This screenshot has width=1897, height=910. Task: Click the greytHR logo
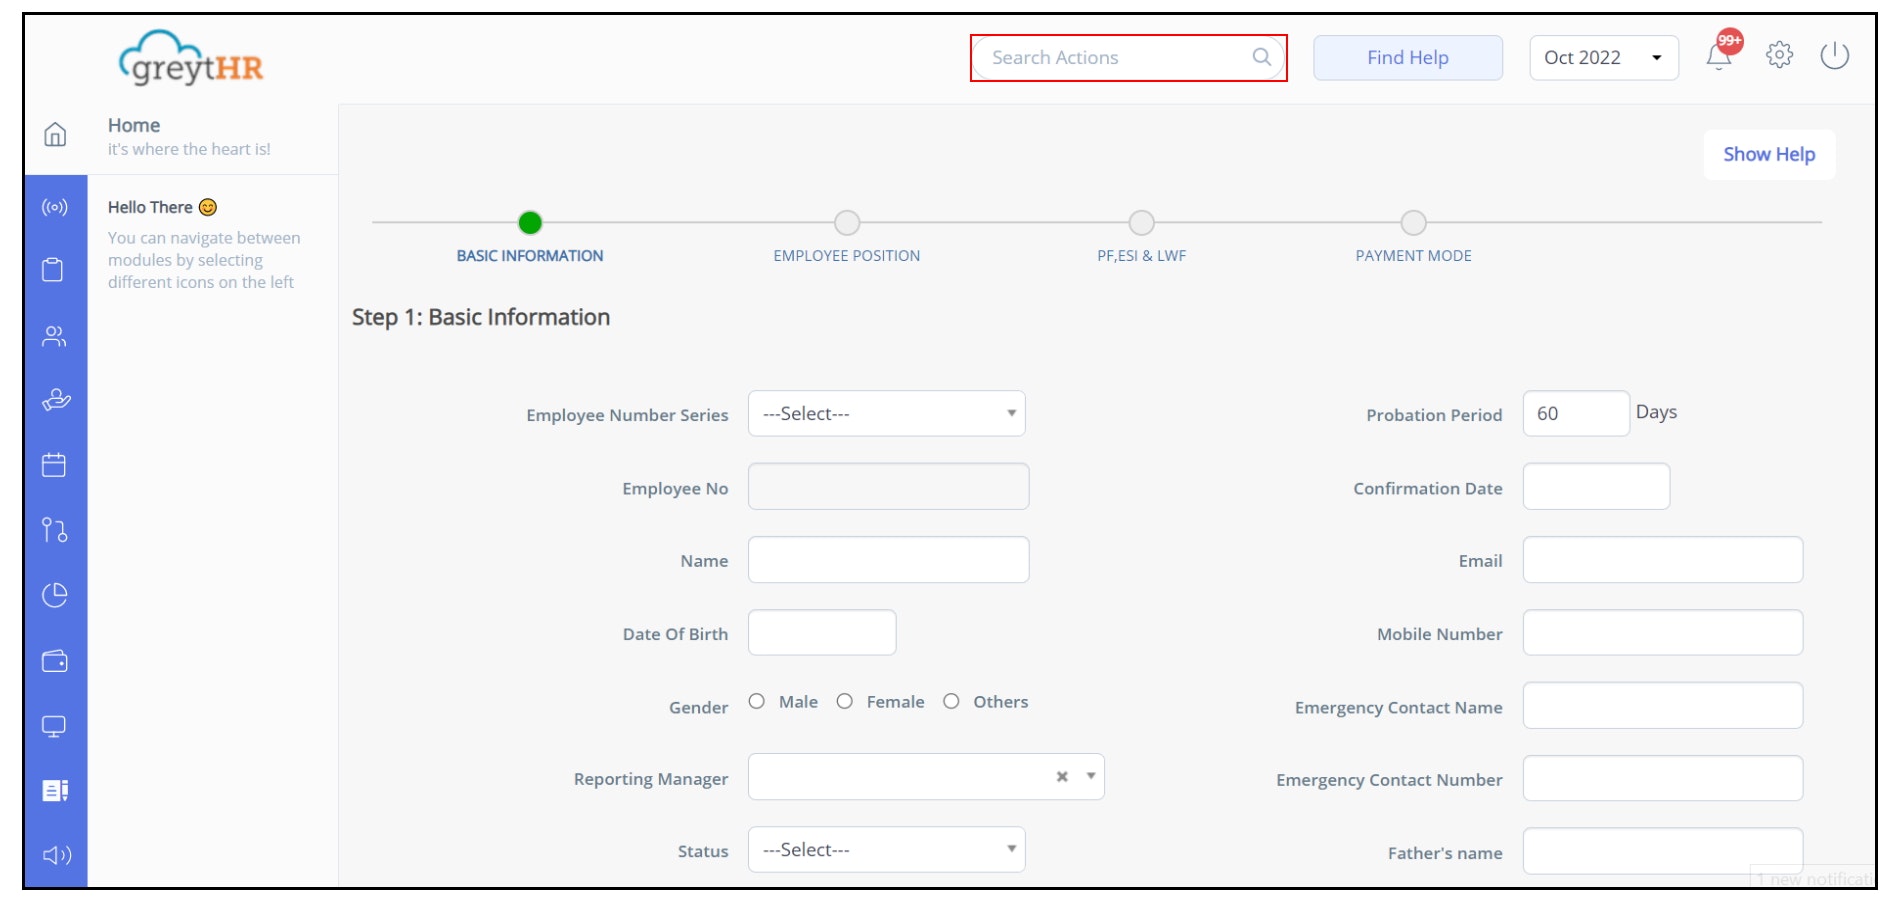(x=191, y=58)
